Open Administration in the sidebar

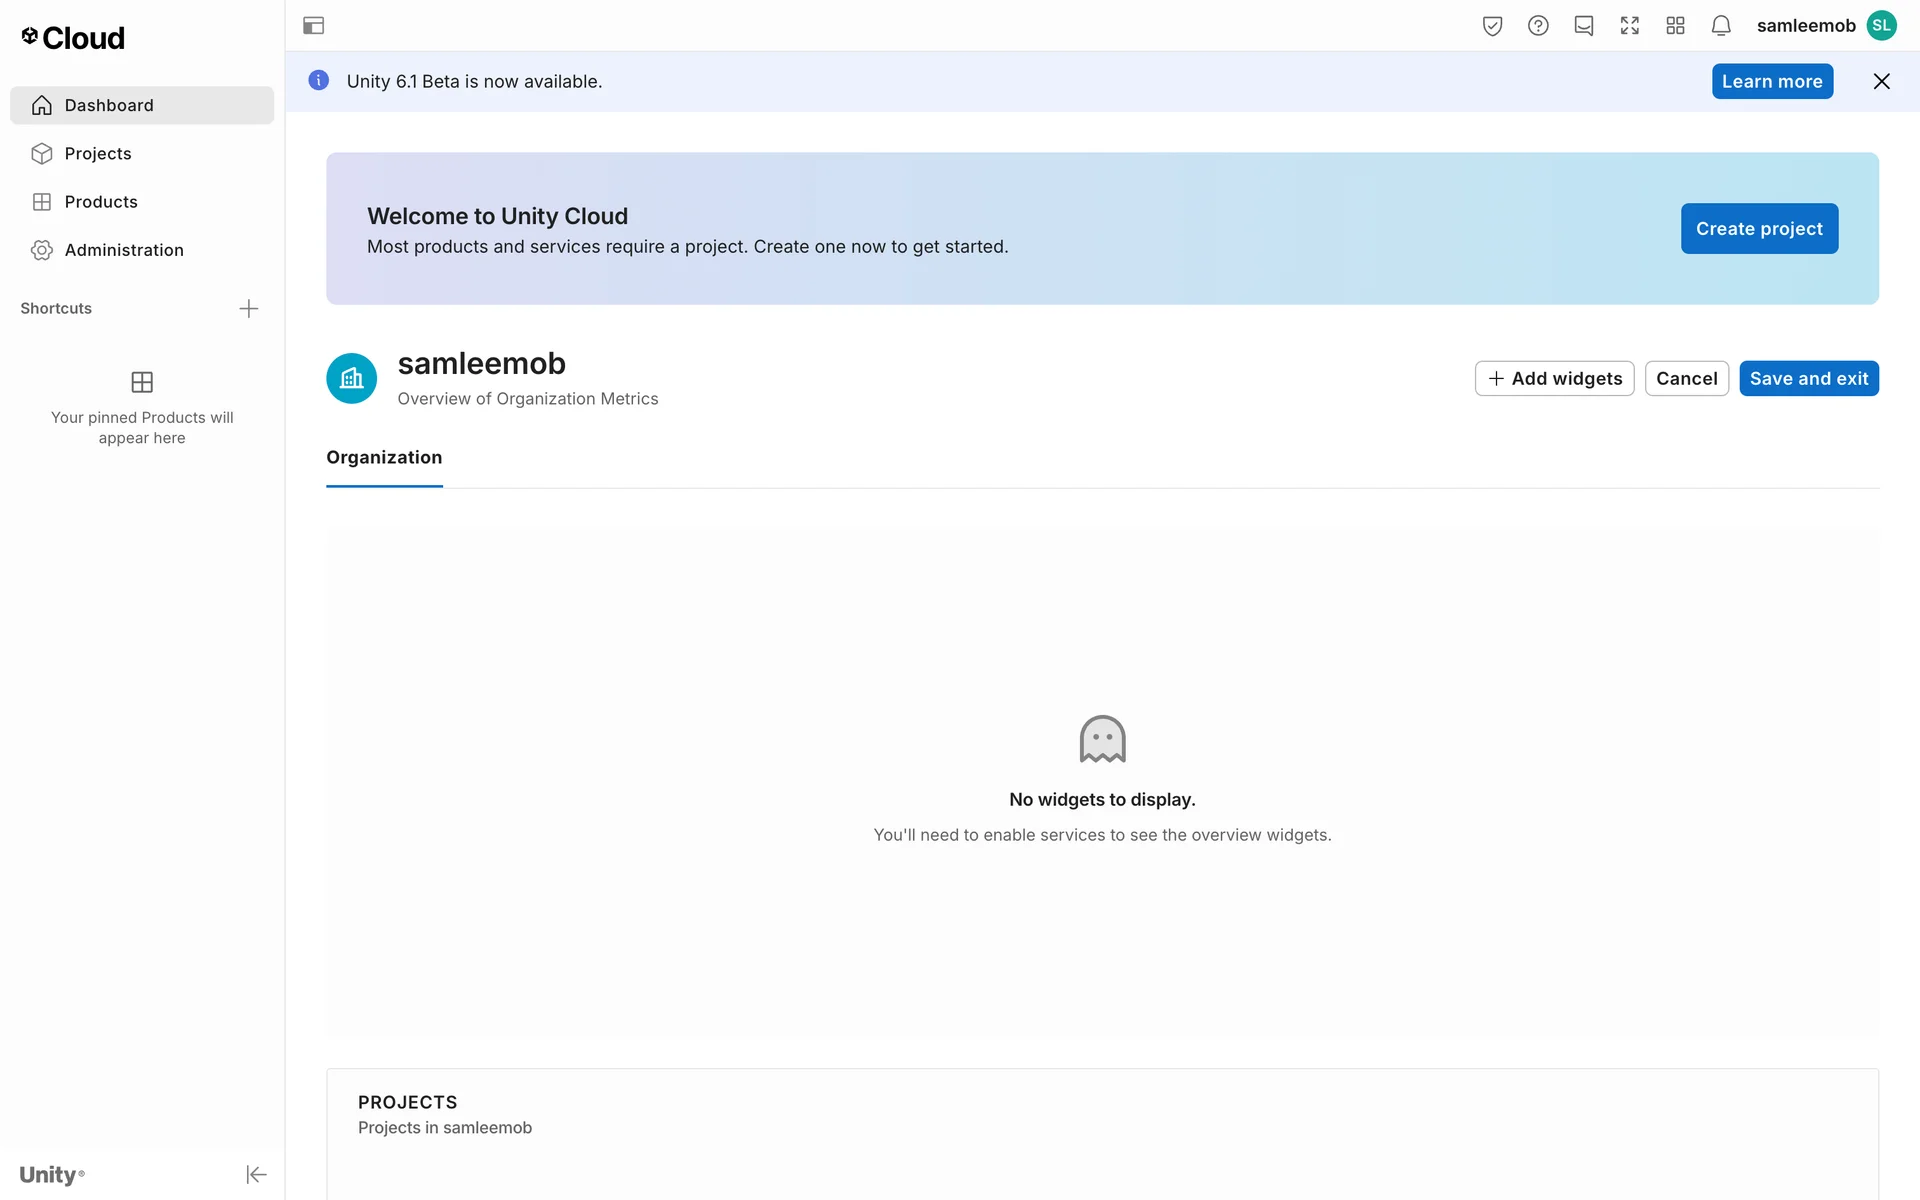pos(124,250)
